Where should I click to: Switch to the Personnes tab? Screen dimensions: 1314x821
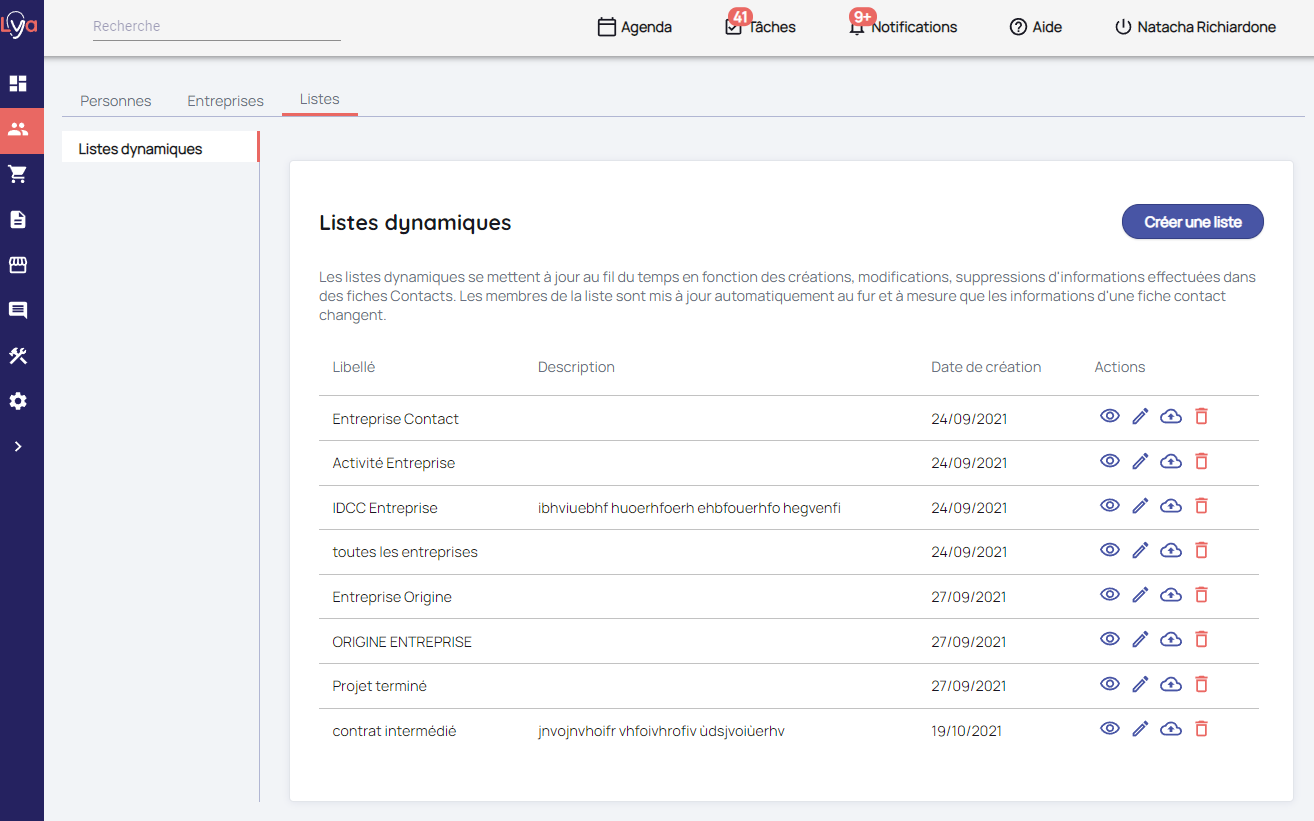pyautogui.click(x=116, y=101)
